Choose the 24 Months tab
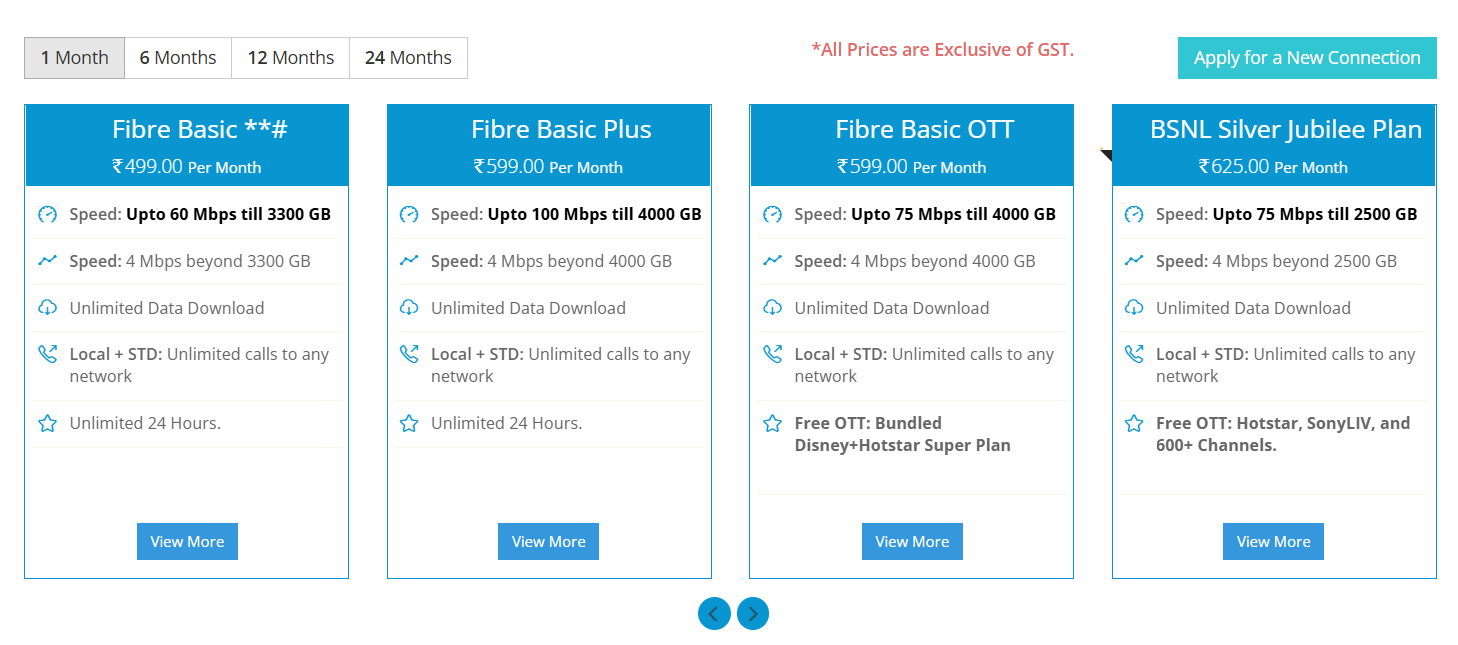The height and width of the screenshot is (645, 1458). click(x=408, y=58)
